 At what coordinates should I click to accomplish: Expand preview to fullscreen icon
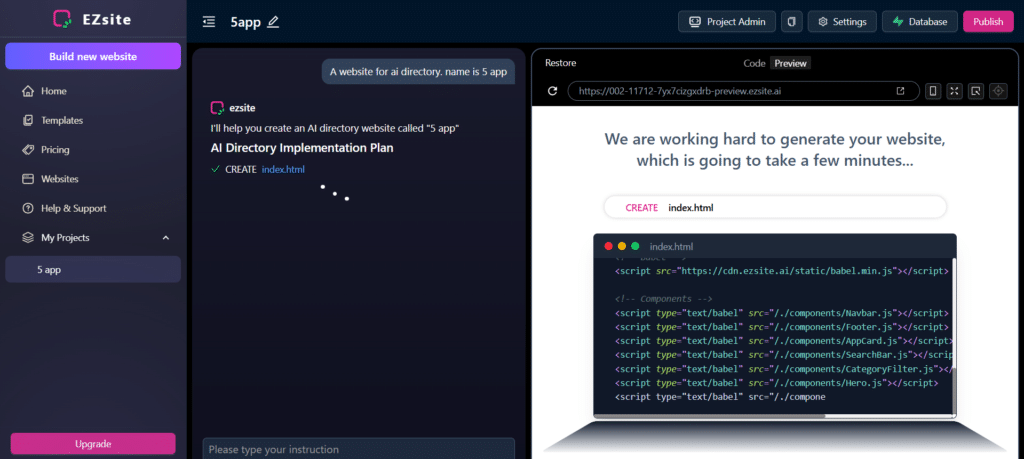[x=955, y=91]
